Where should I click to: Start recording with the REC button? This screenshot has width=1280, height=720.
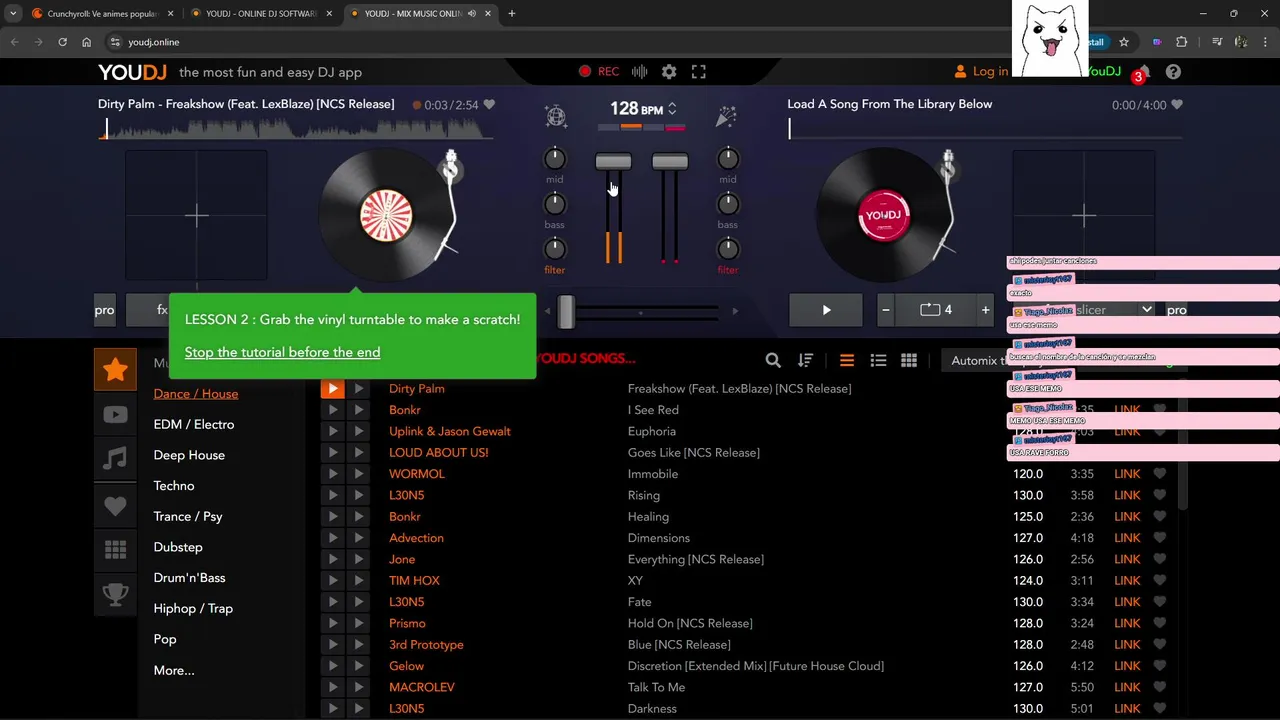coord(599,72)
